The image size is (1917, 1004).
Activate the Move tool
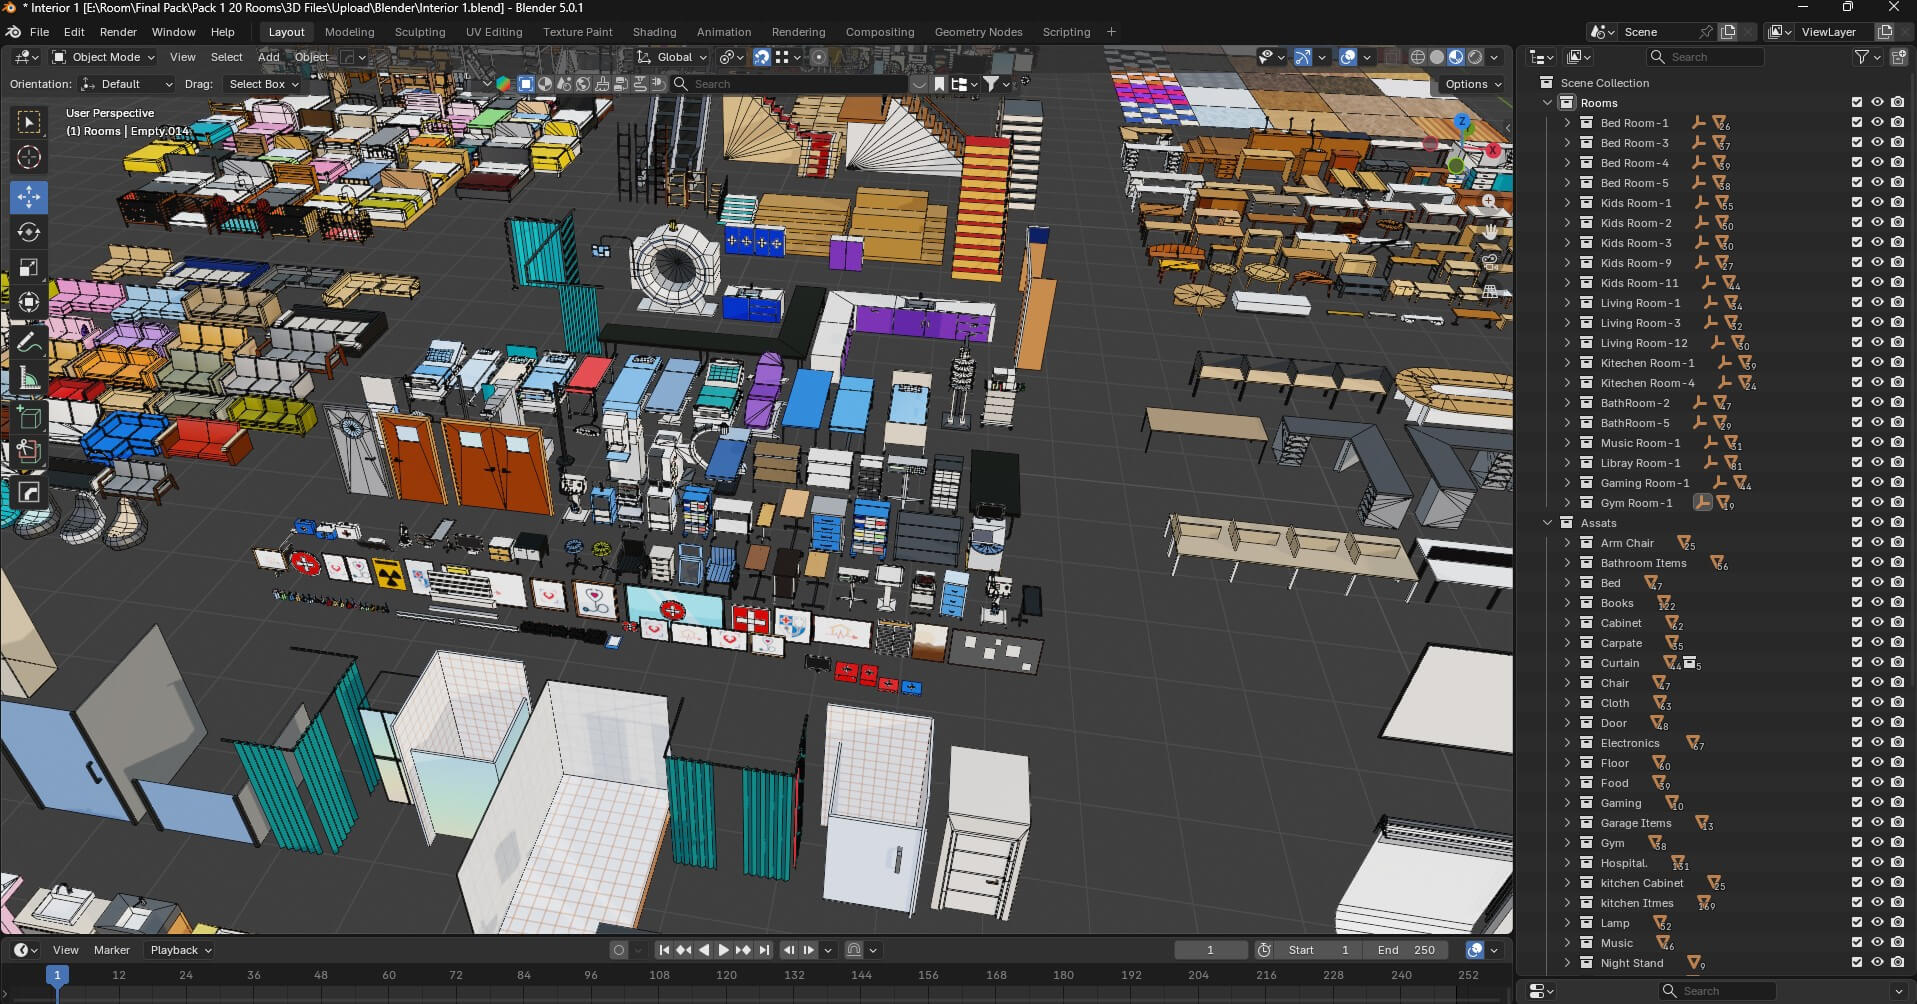(29, 197)
